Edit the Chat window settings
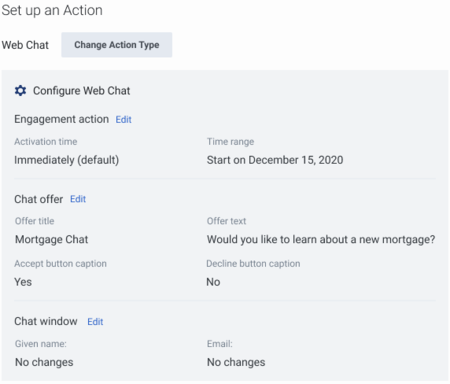Screen dimensions: 450x384 coord(95,322)
